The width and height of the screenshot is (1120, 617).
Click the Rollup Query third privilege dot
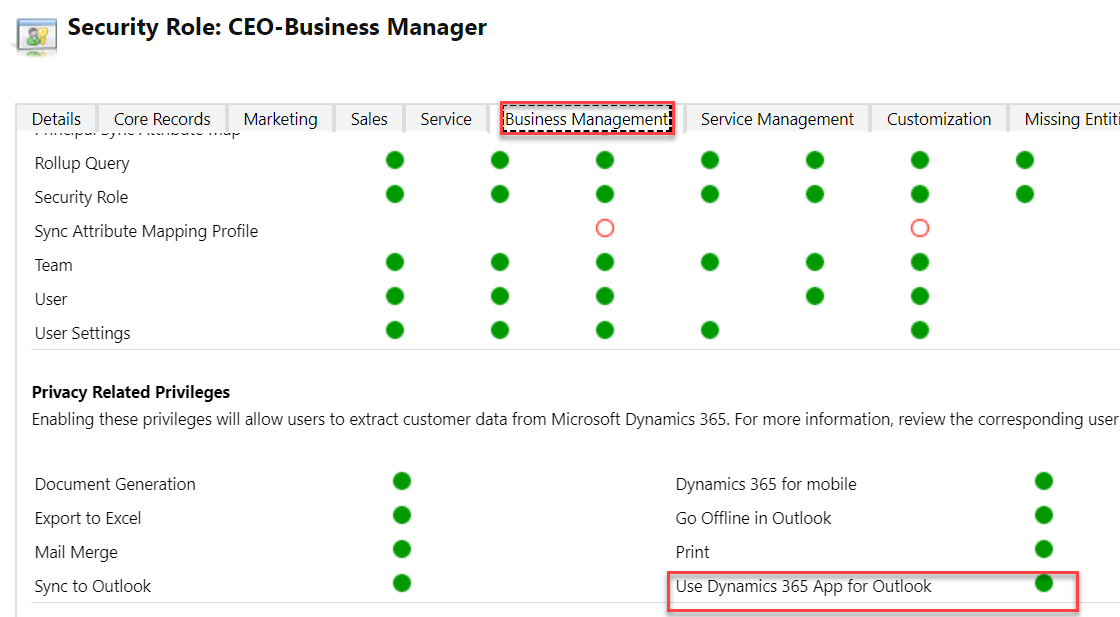click(604, 159)
